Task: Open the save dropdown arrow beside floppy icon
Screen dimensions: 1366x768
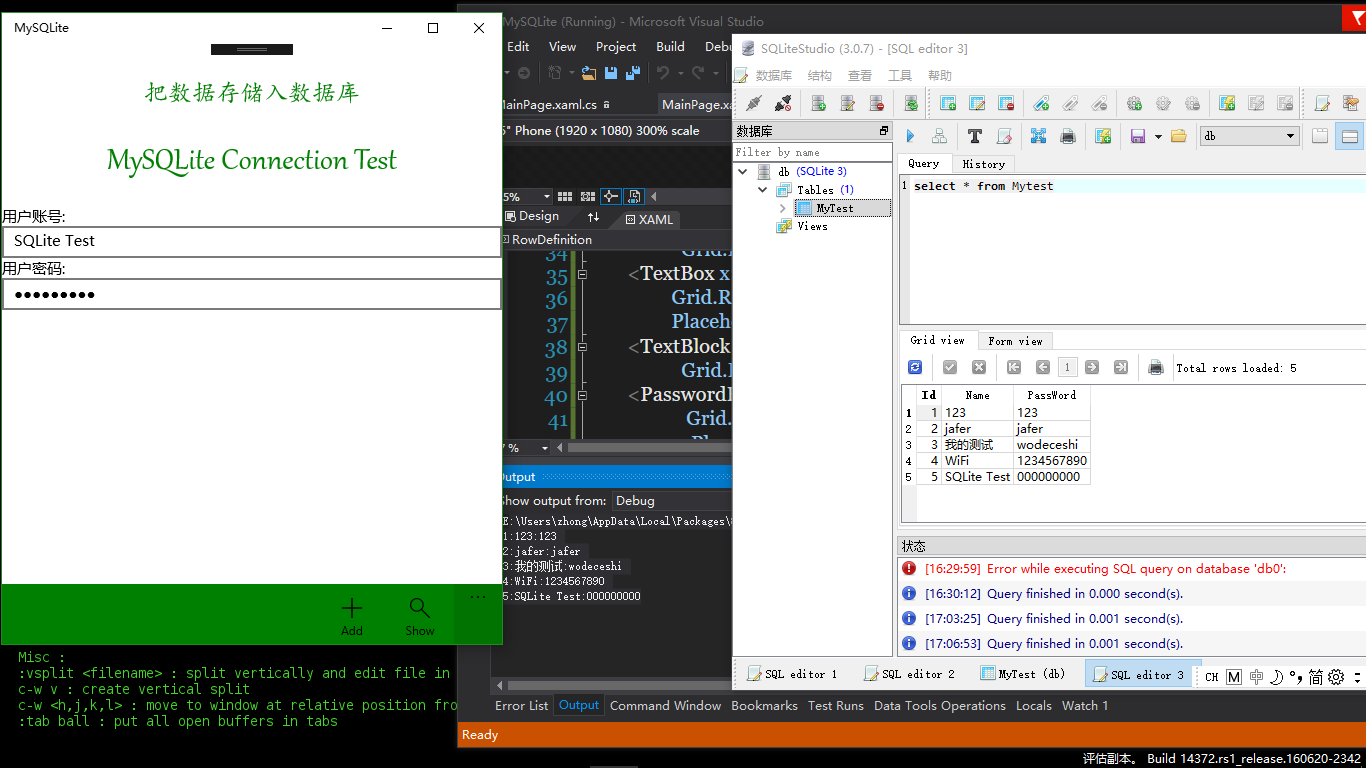Action: pyautogui.click(x=1158, y=136)
